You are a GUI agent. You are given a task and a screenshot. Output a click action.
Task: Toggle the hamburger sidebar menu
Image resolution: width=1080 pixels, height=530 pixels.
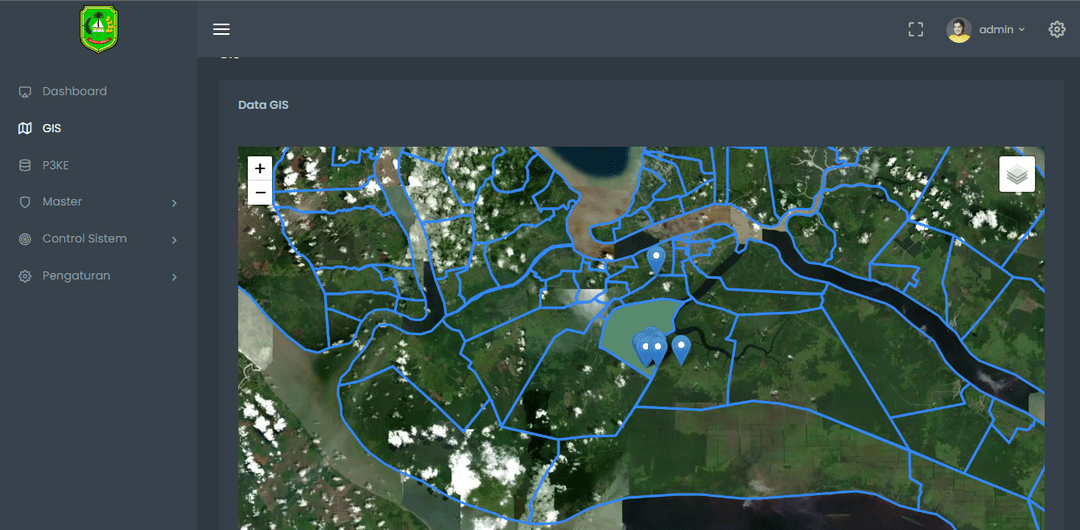221,29
